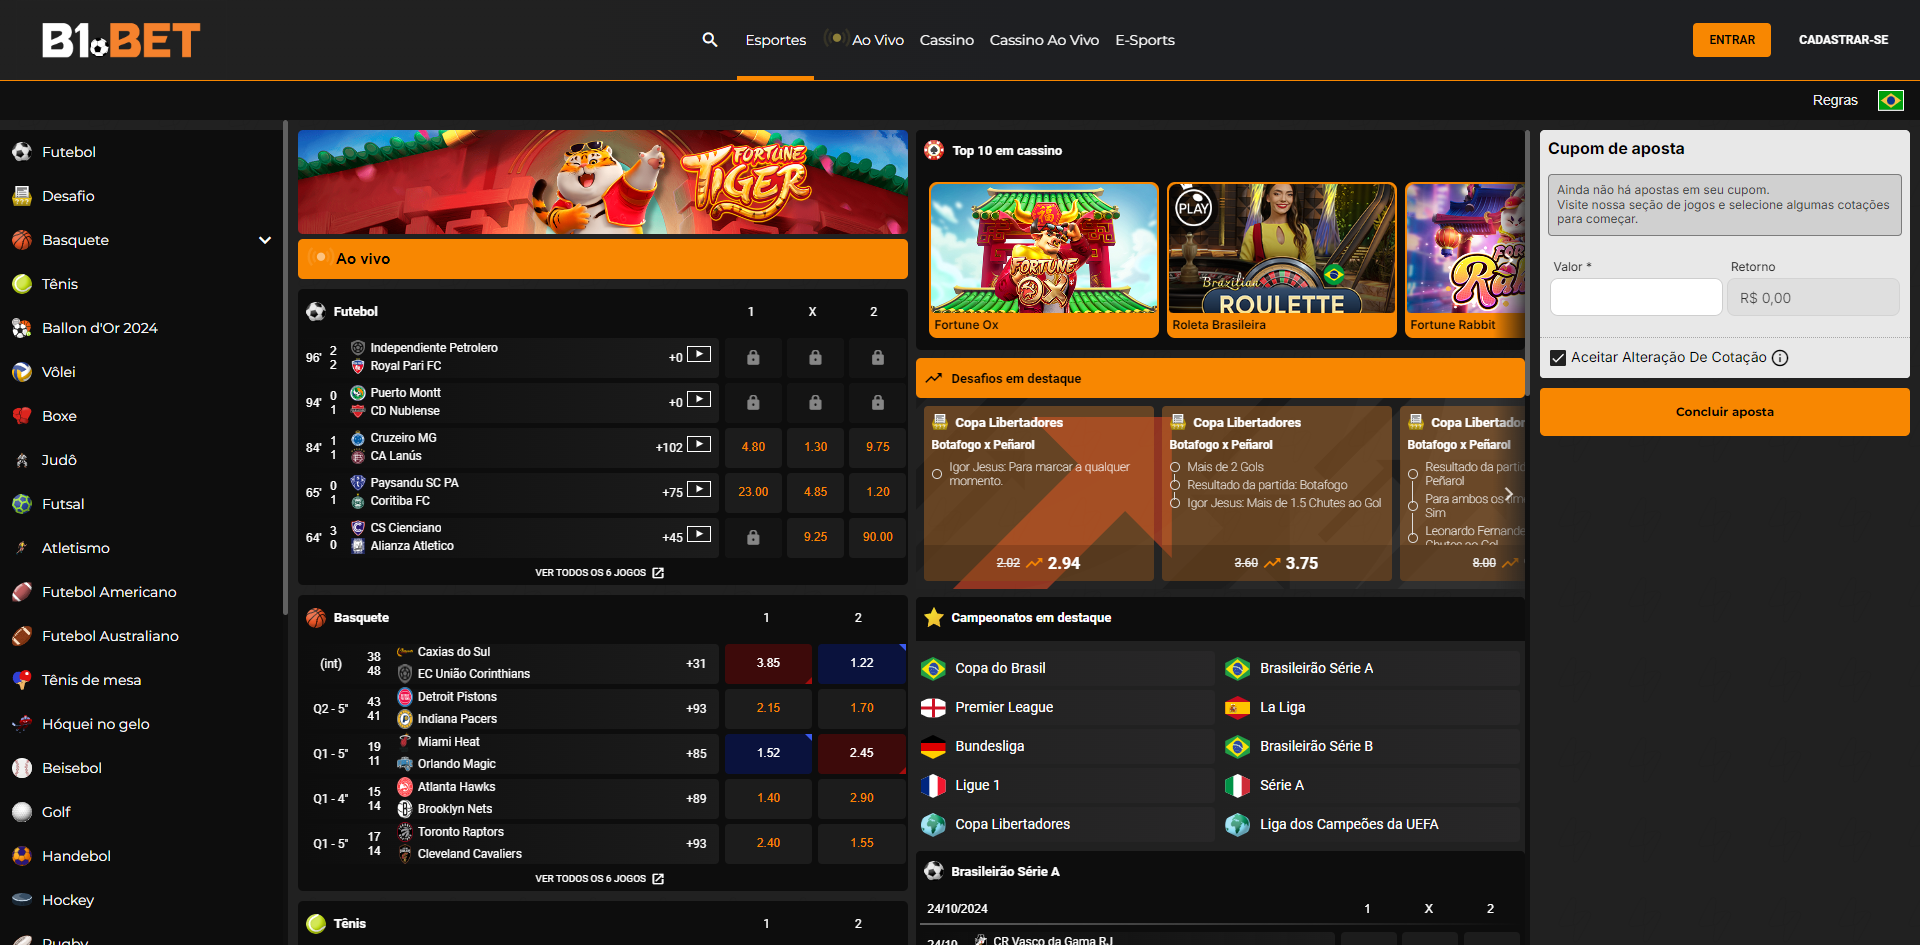Open Futebol in sidebar
The image size is (1920, 945).
(x=69, y=152)
